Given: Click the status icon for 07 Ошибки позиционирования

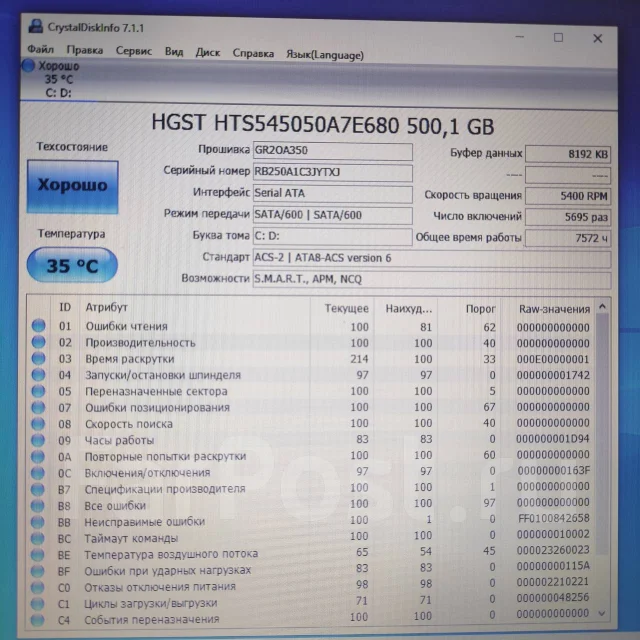Looking at the screenshot, I should pyautogui.click(x=38, y=407).
